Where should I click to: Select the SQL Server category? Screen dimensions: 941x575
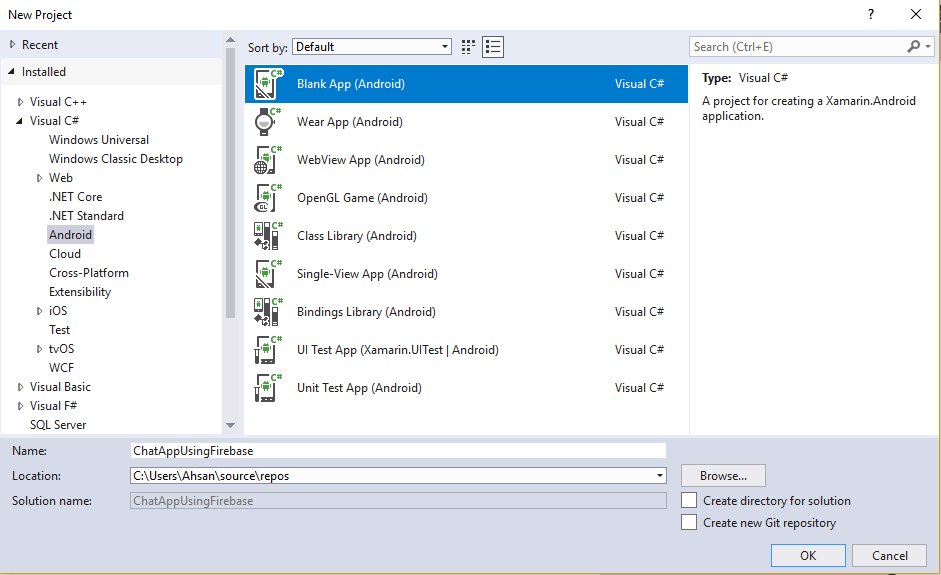(58, 425)
